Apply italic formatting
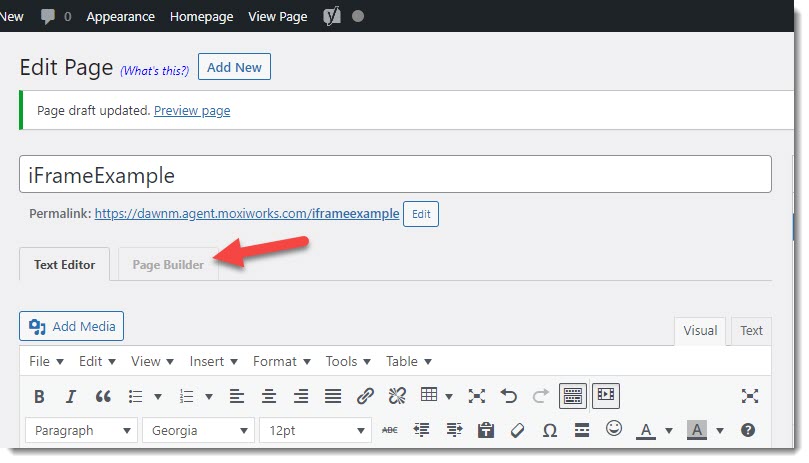 [71, 396]
